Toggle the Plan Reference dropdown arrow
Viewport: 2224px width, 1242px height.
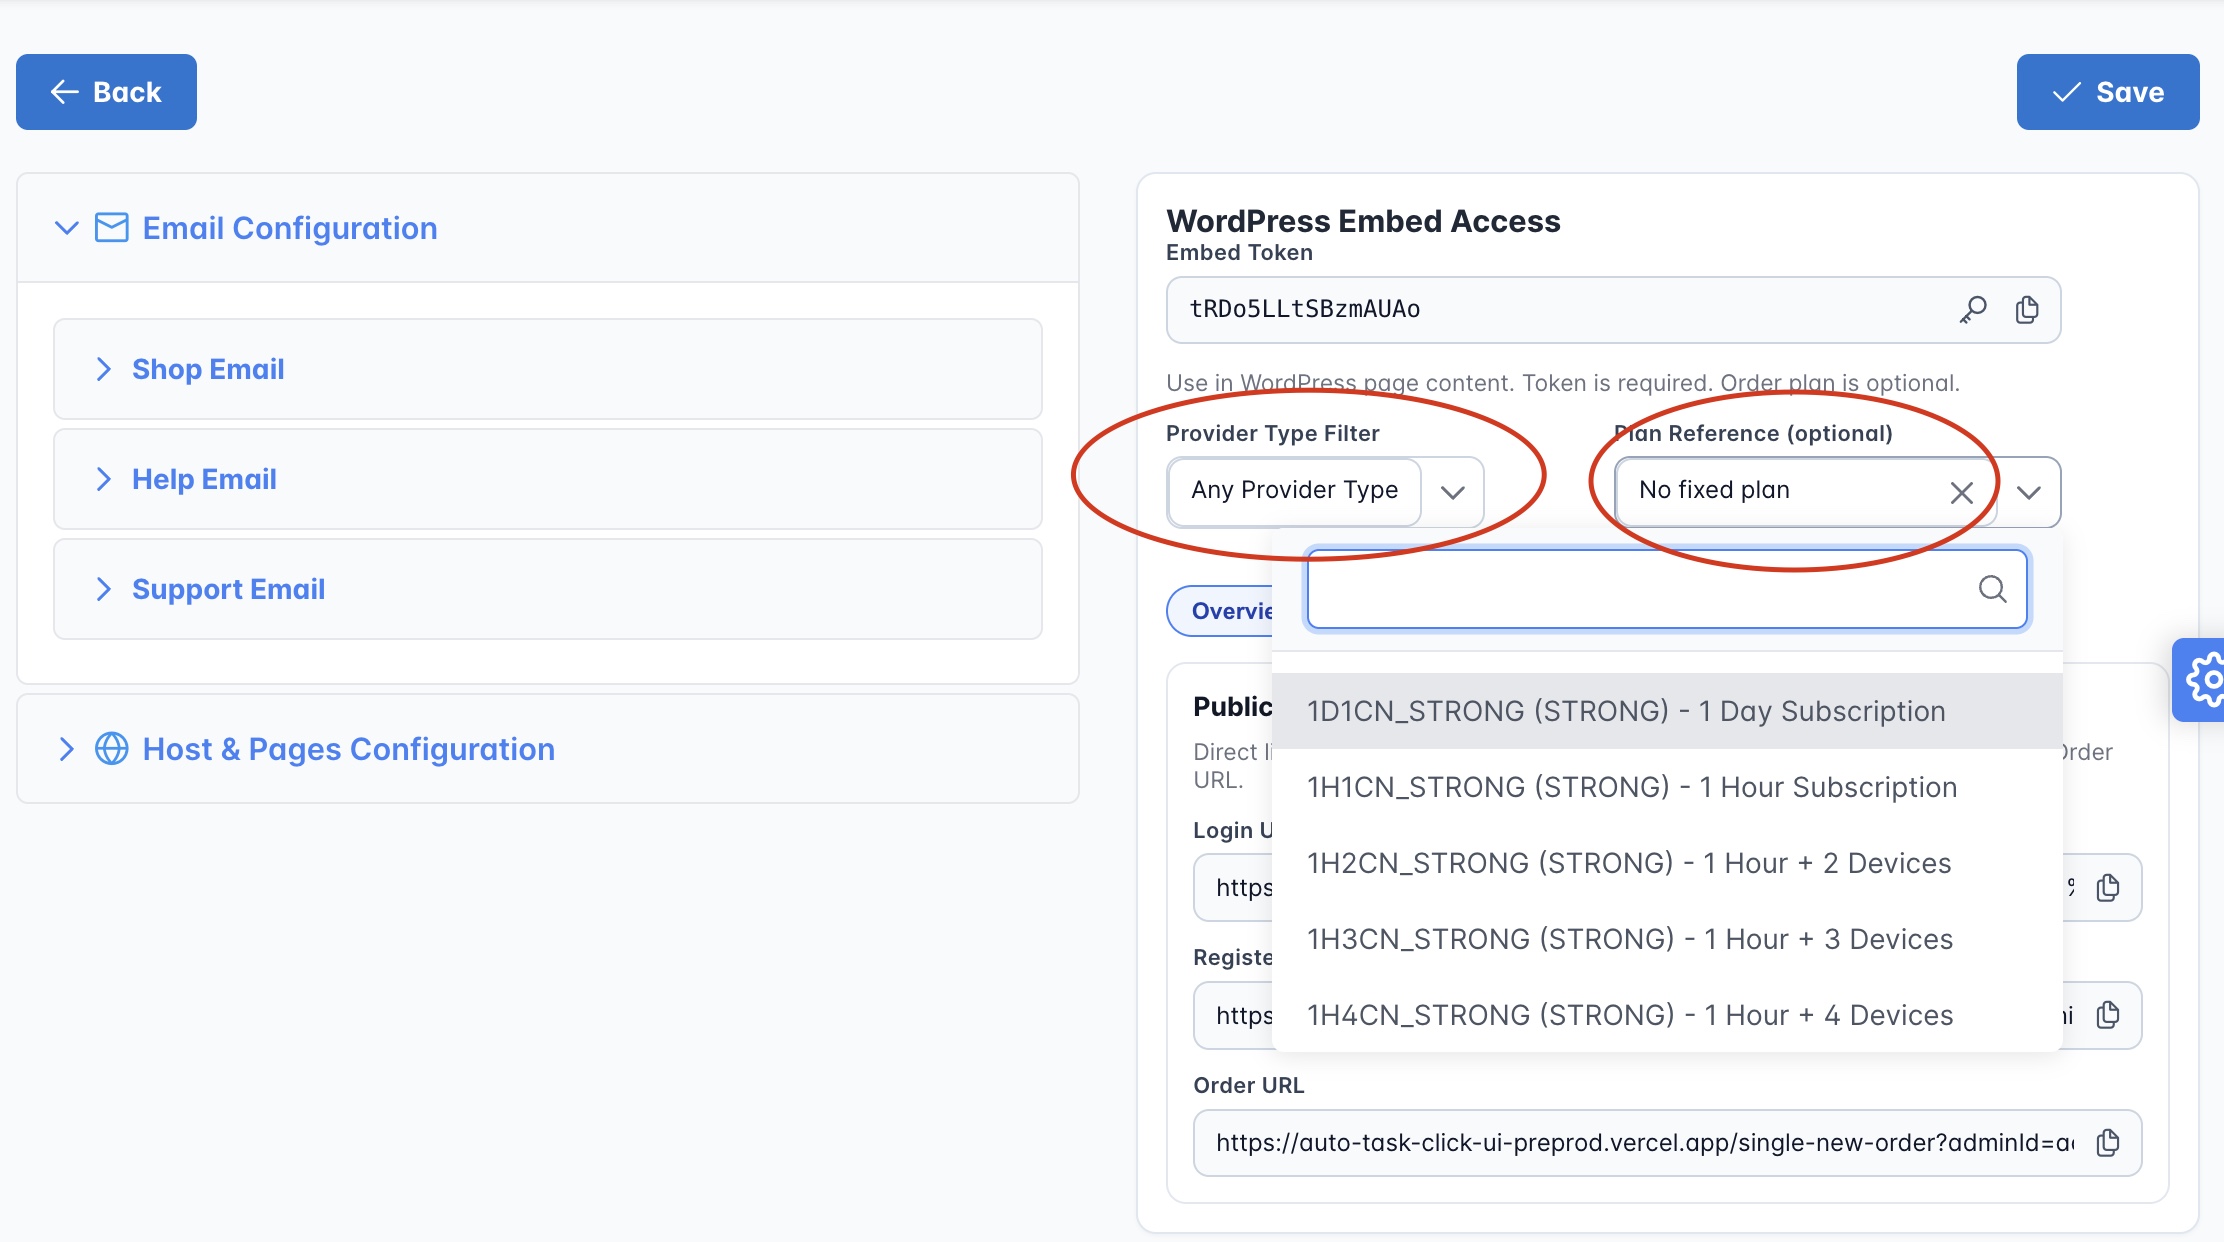click(2028, 492)
